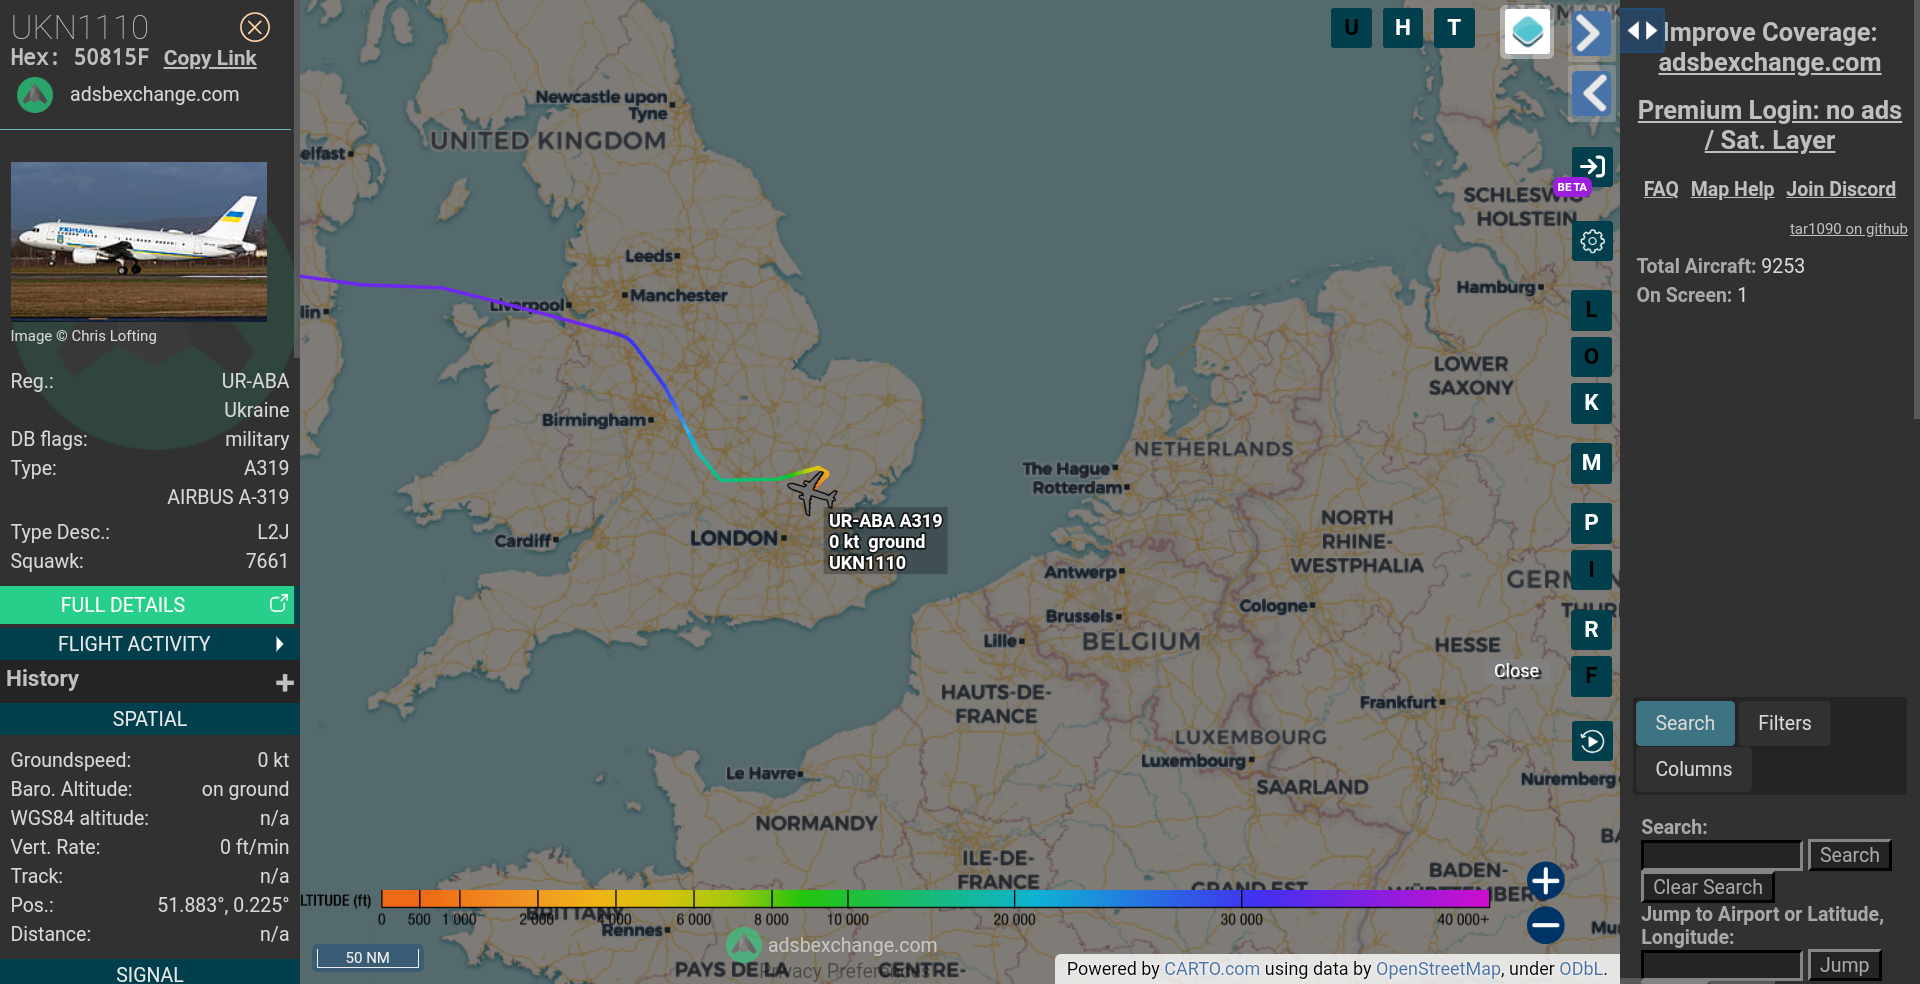The image size is (1920, 984).
Task: Switch to the Filters tab
Action: coord(1785,723)
